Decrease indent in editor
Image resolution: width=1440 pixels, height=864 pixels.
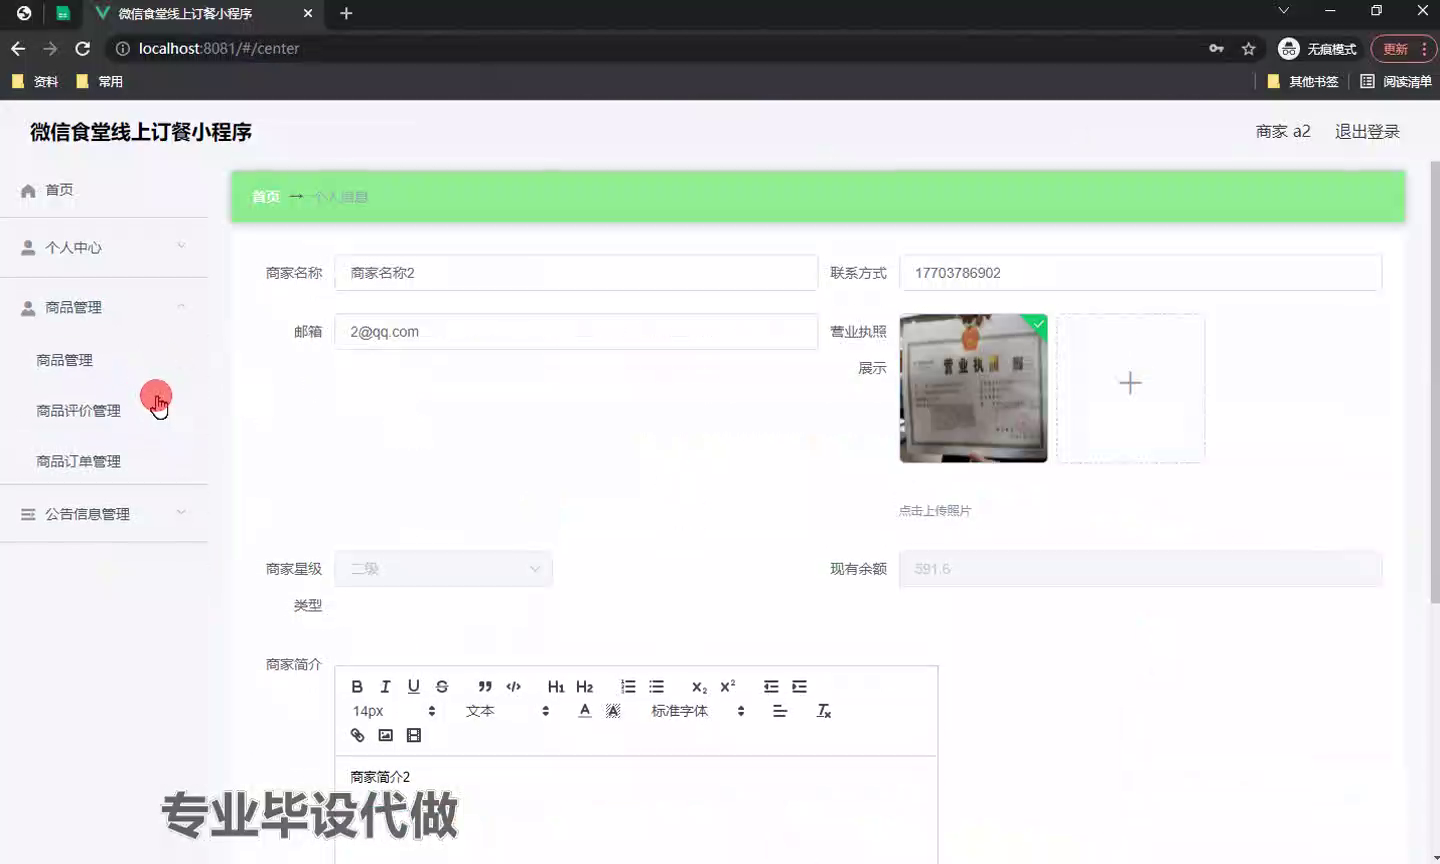(771, 687)
